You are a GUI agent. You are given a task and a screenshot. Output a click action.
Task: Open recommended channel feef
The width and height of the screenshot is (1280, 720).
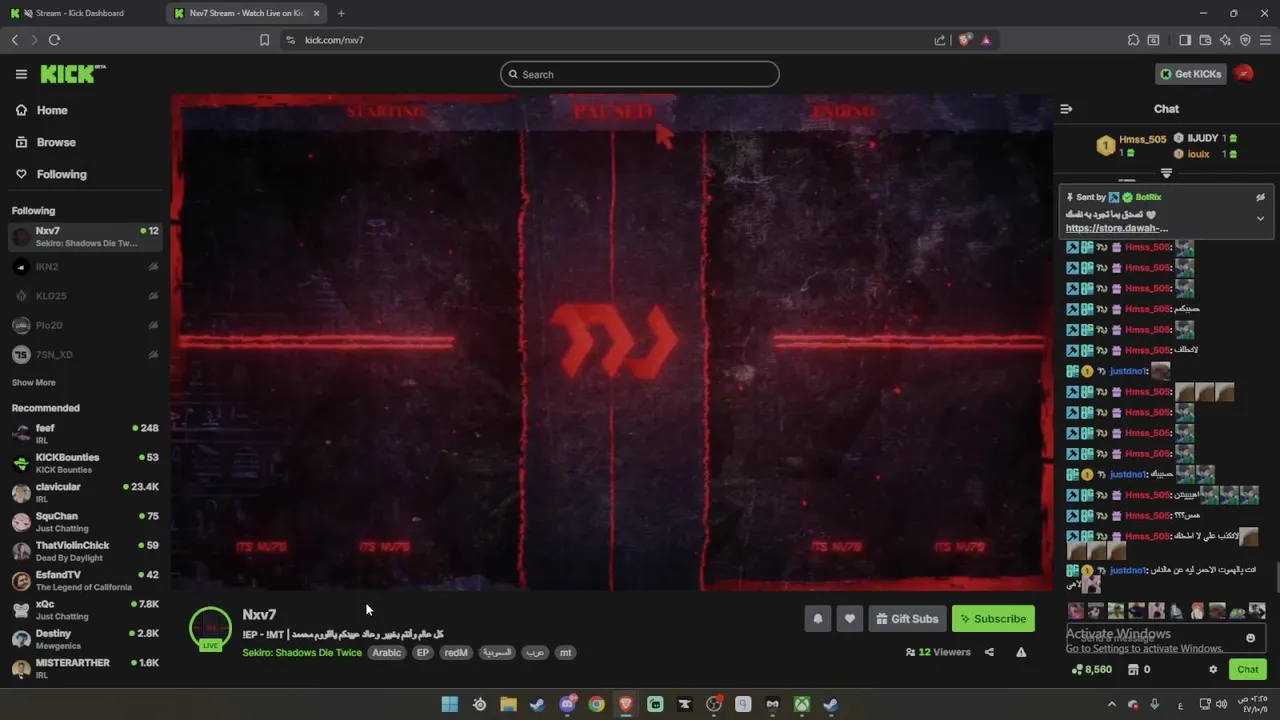(x=85, y=433)
